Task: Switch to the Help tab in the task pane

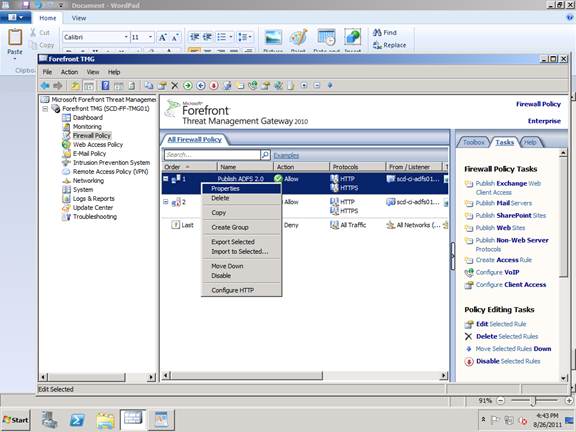Action: tap(530, 142)
